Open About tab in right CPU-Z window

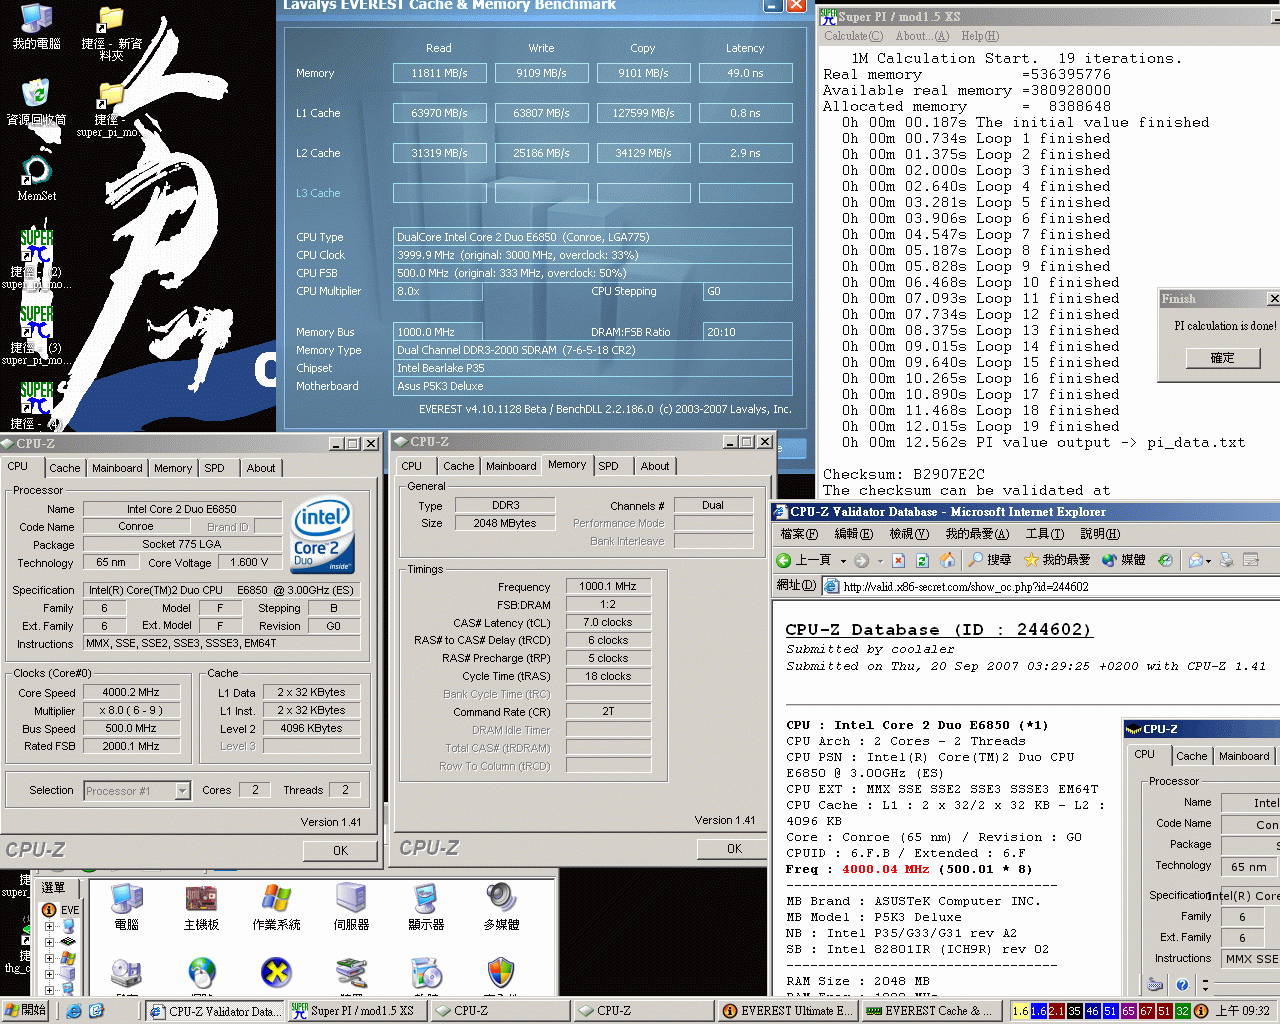655,466
